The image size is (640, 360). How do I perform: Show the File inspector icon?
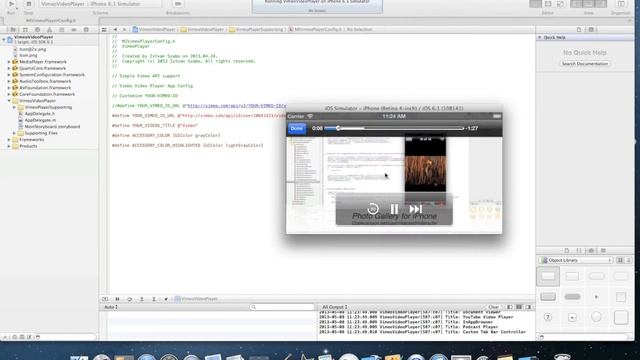[579, 30]
